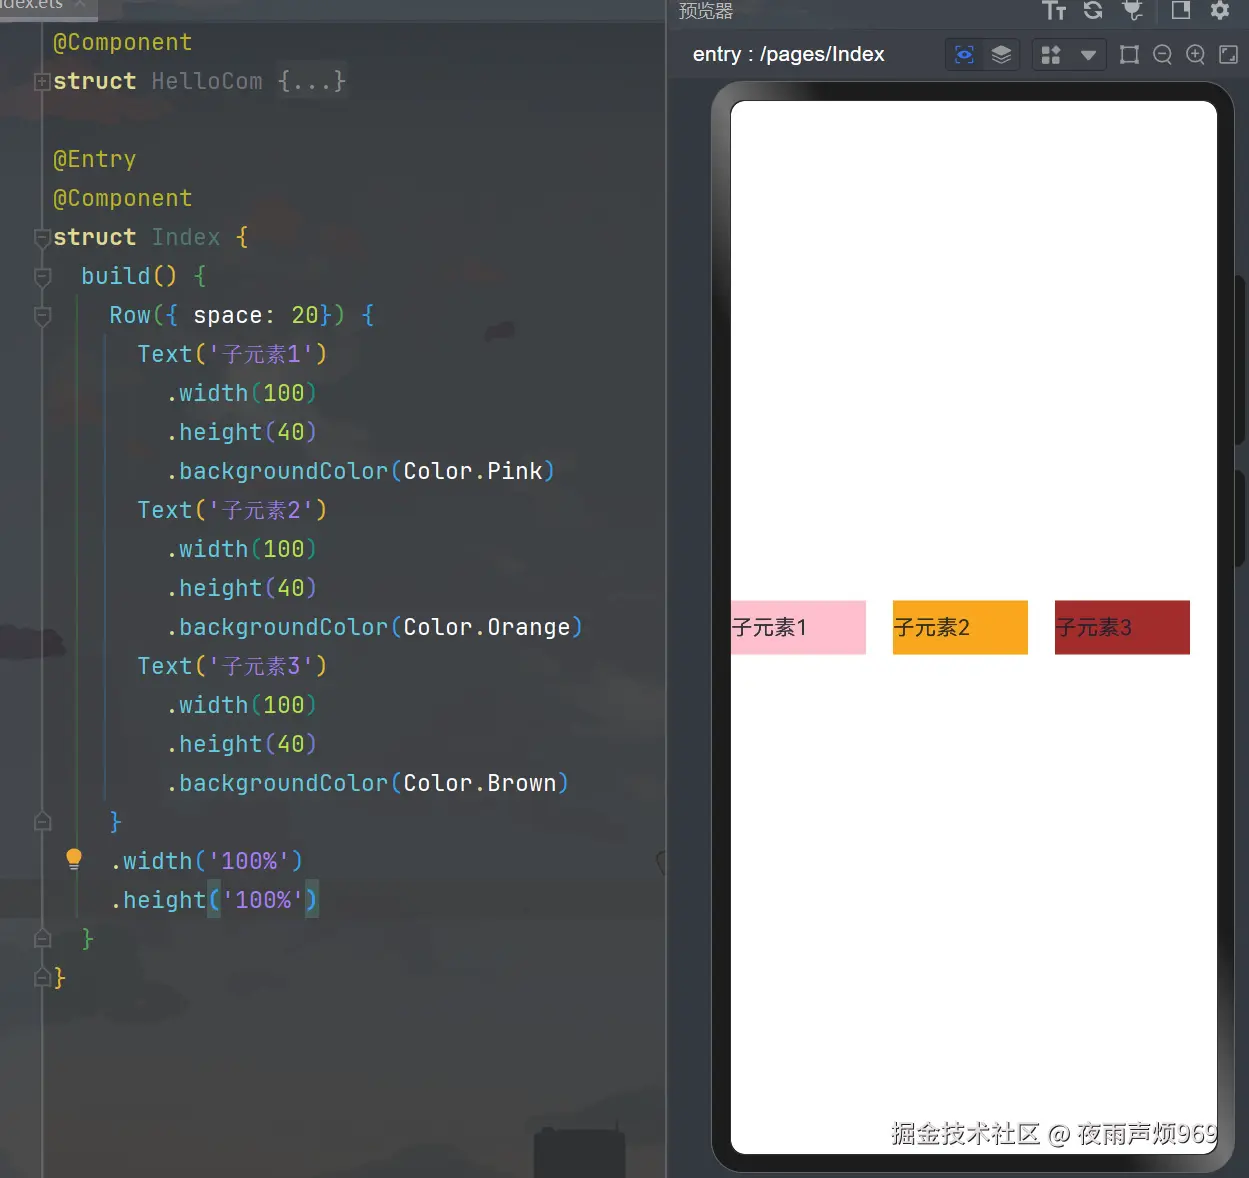Click the frame rectangle icon
Image resolution: width=1249 pixels, height=1178 pixels.
1129,55
